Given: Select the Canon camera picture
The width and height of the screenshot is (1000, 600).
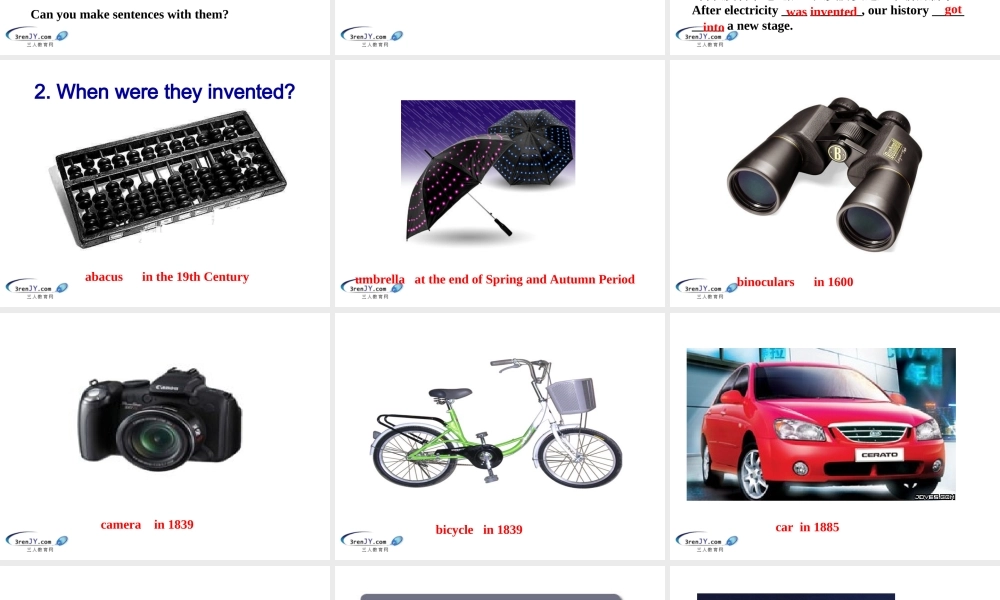Looking at the screenshot, I should 160,419.
